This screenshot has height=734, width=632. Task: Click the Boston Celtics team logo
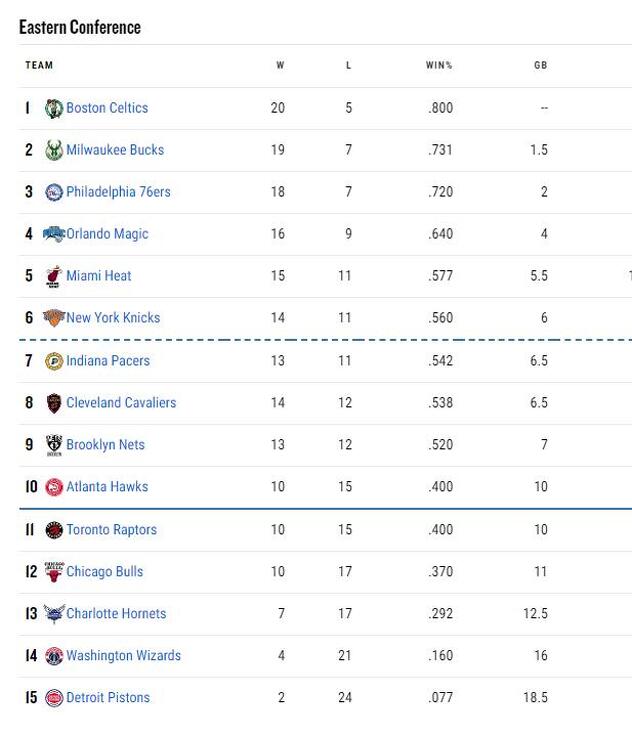tap(54, 108)
